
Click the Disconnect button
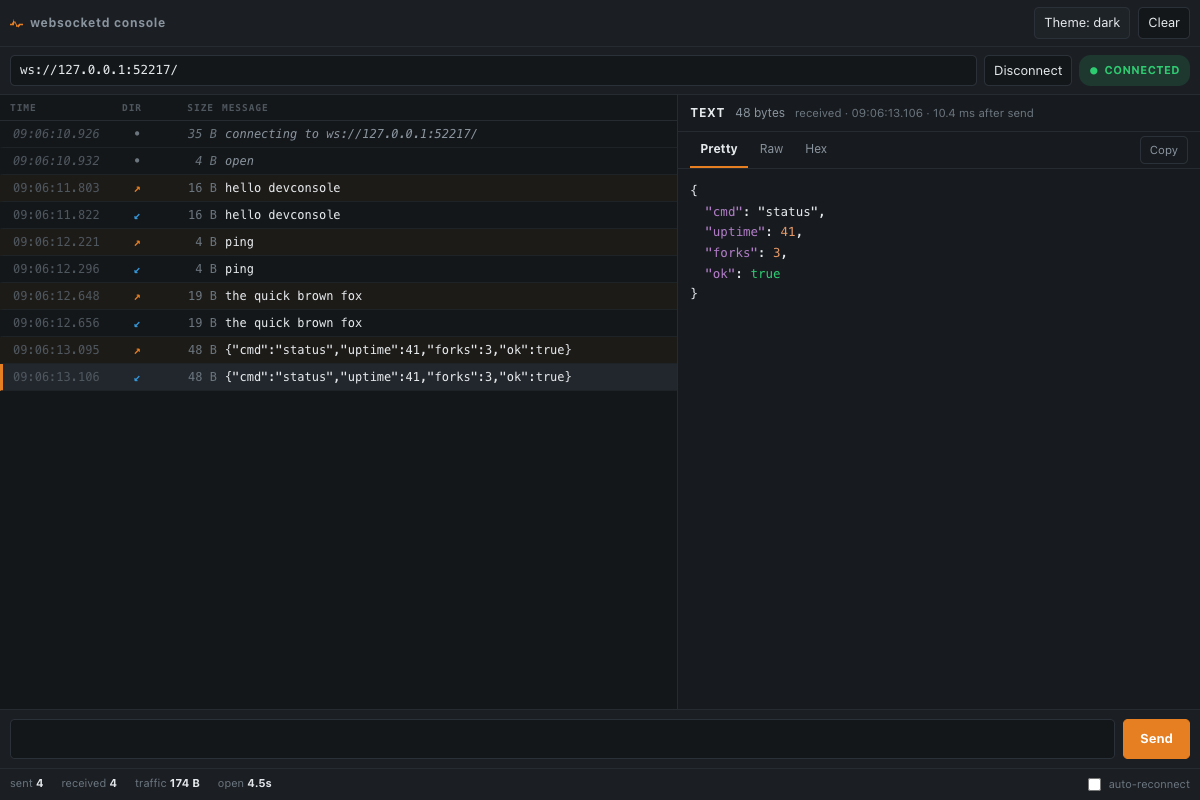[x=1028, y=70]
